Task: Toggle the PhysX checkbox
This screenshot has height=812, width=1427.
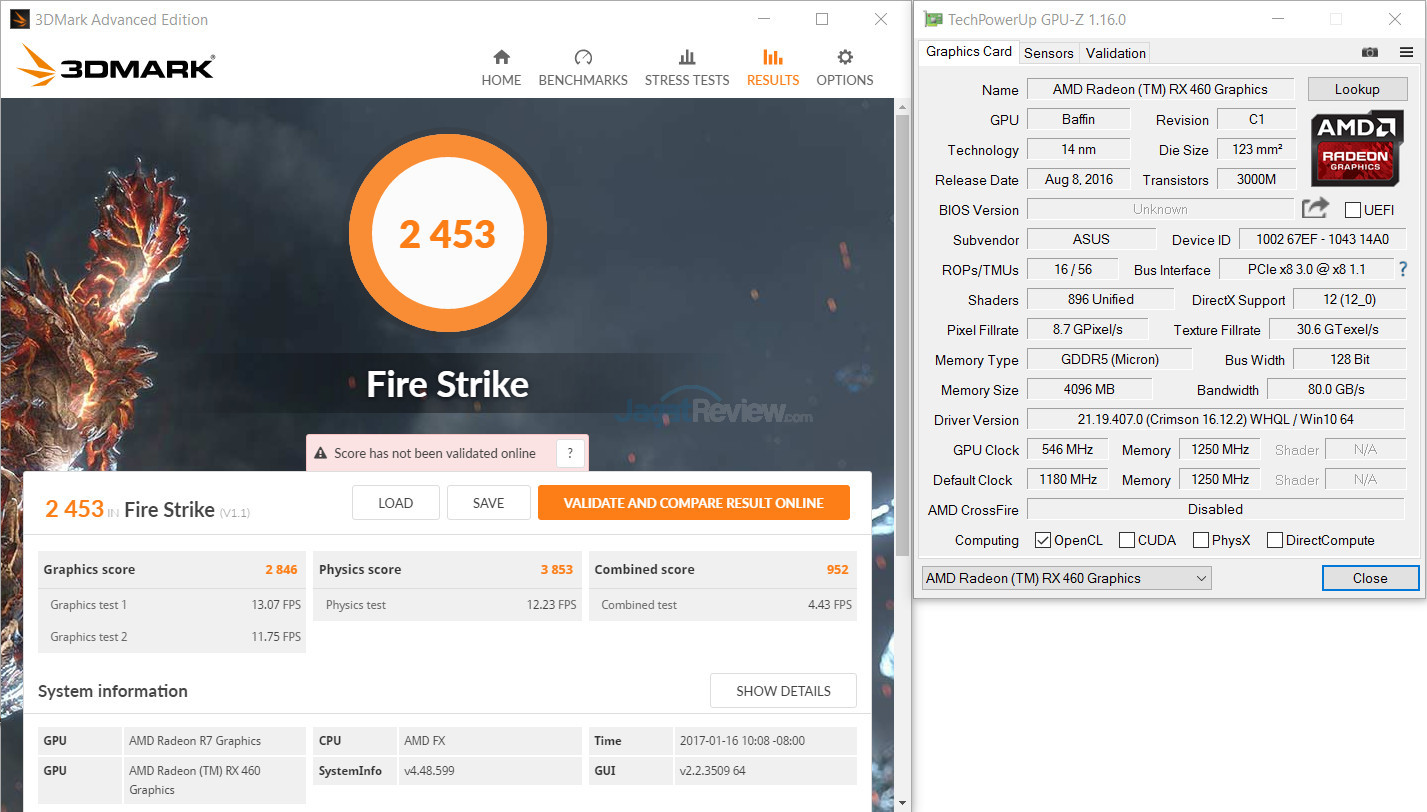Action: tap(1201, 540)
